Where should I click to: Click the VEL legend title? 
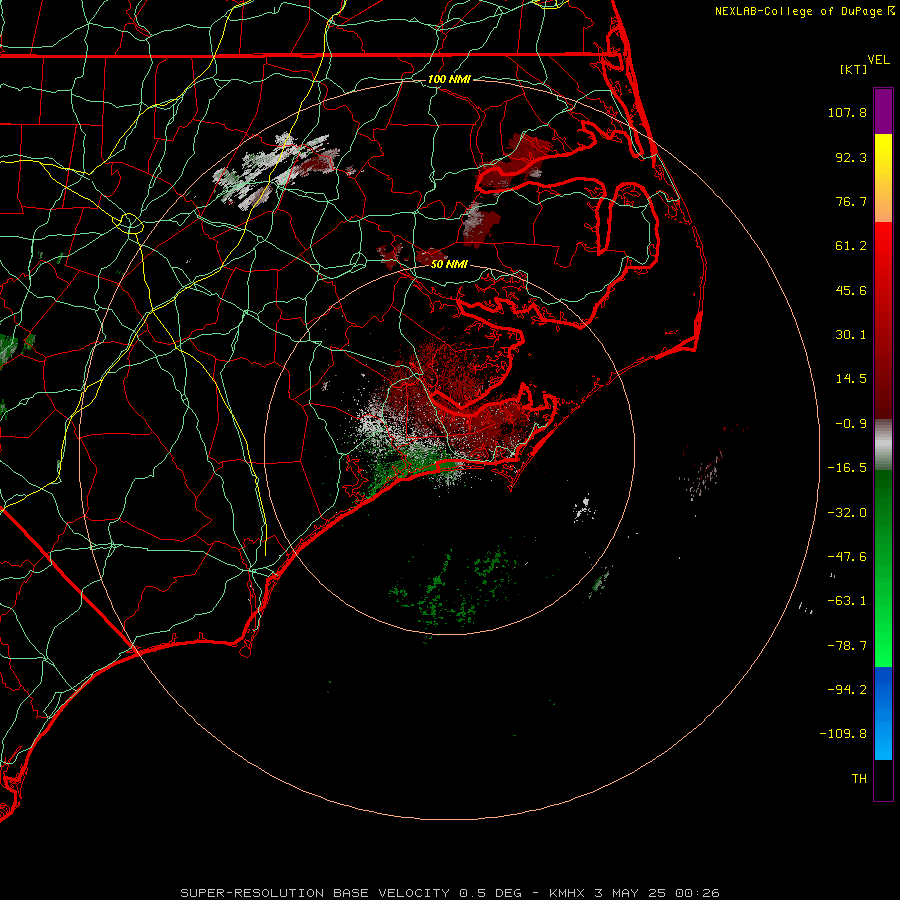tap(879, 60)
